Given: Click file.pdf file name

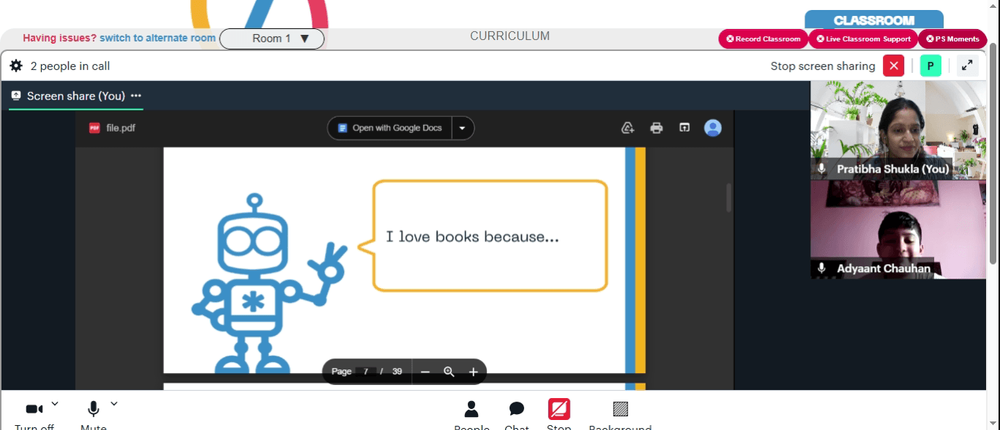Looking at the screenshot, I should tap(121, 128).
